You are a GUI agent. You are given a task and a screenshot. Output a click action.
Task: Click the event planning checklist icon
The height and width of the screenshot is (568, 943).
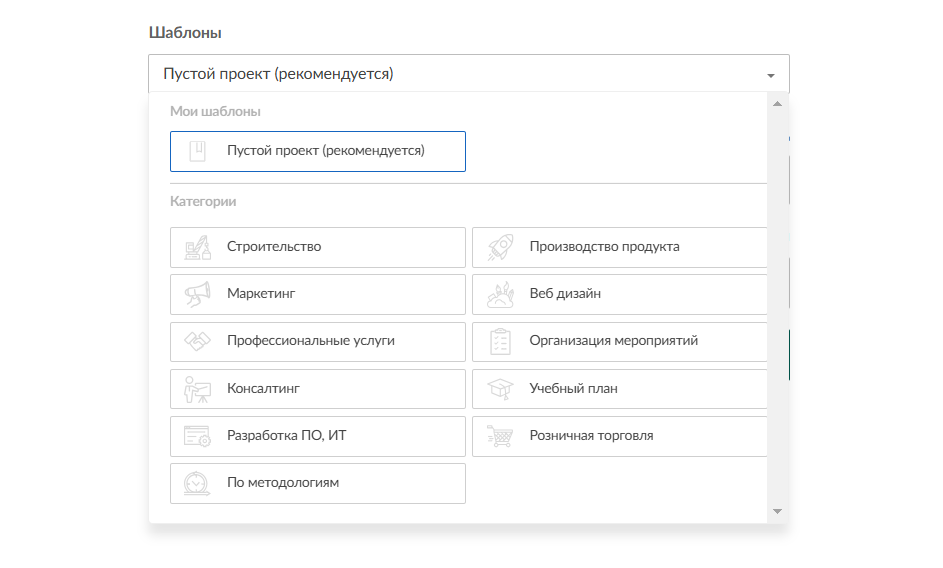click(x=500, y=341)
